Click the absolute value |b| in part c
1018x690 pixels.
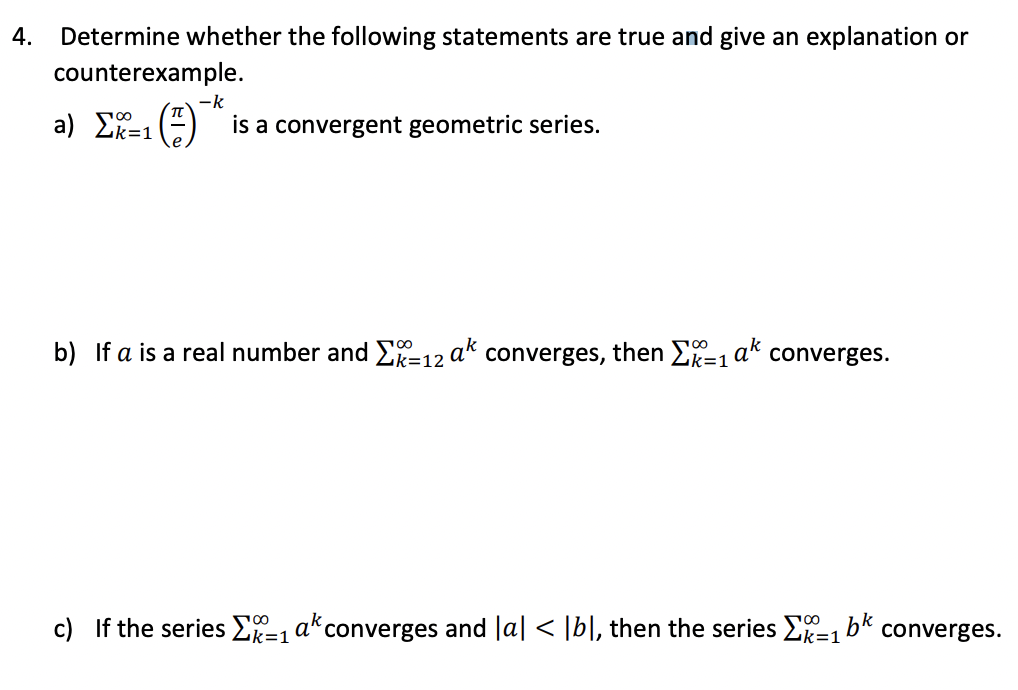[578, 628]
